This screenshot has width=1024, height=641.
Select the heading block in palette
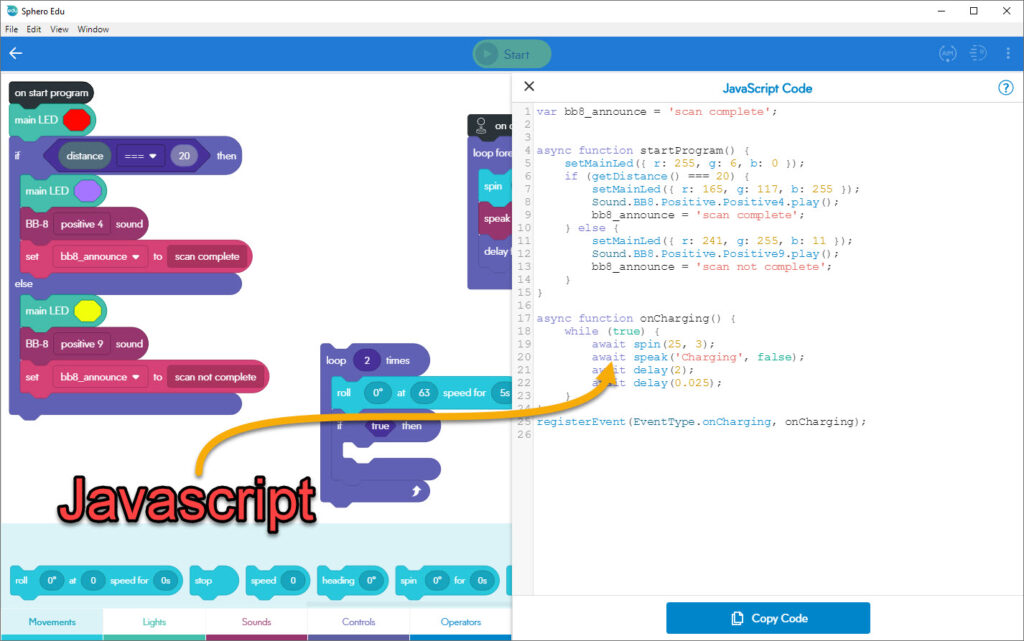click(352, 580)
